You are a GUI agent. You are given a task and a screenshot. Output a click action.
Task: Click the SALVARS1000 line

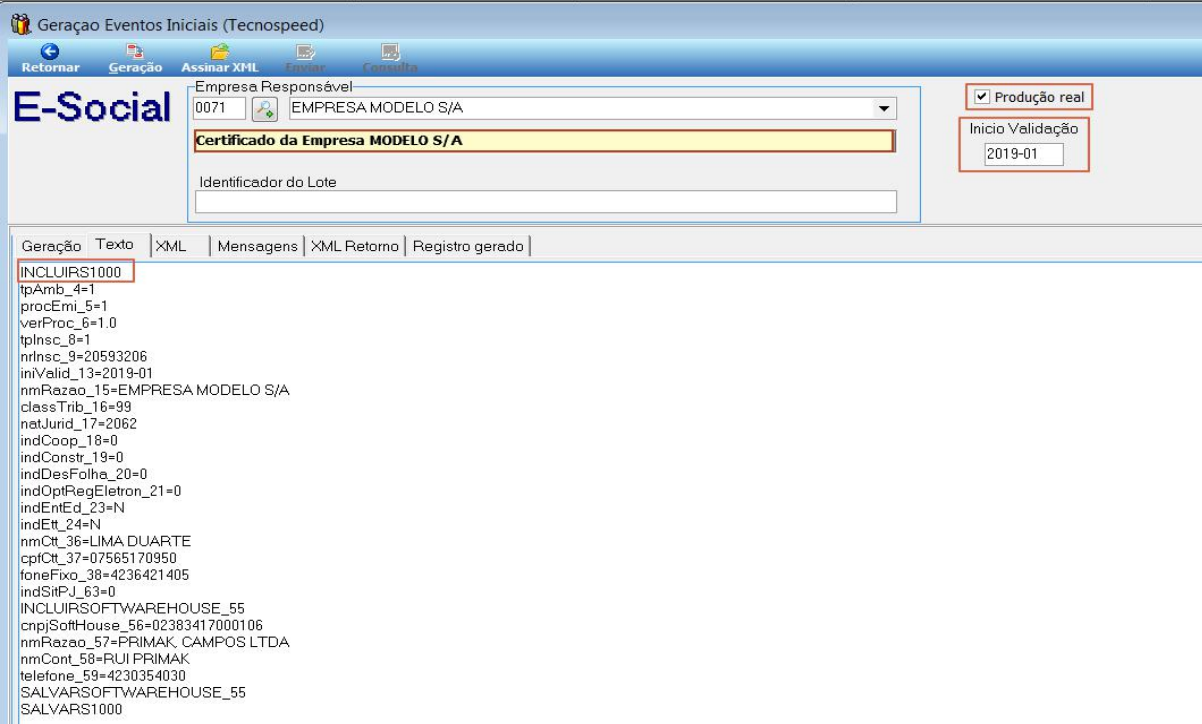pos(70,709)
